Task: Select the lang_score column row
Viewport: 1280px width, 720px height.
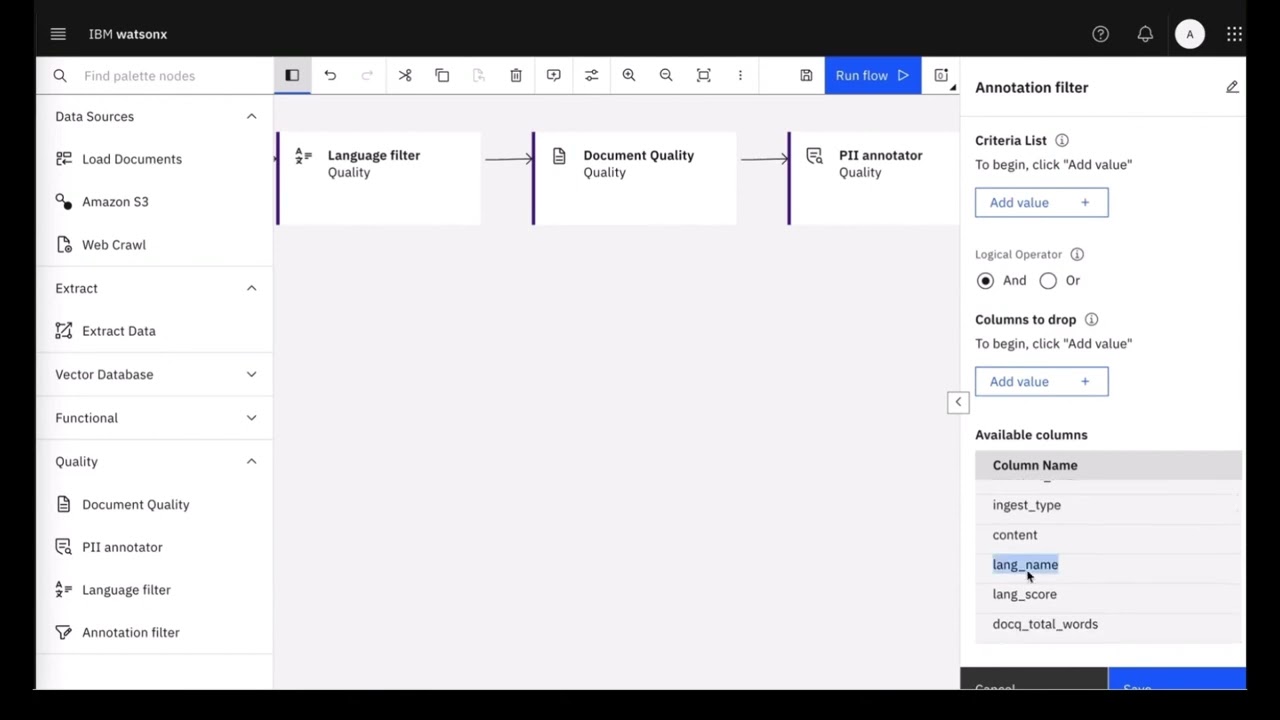Action: click(1108, 594)
